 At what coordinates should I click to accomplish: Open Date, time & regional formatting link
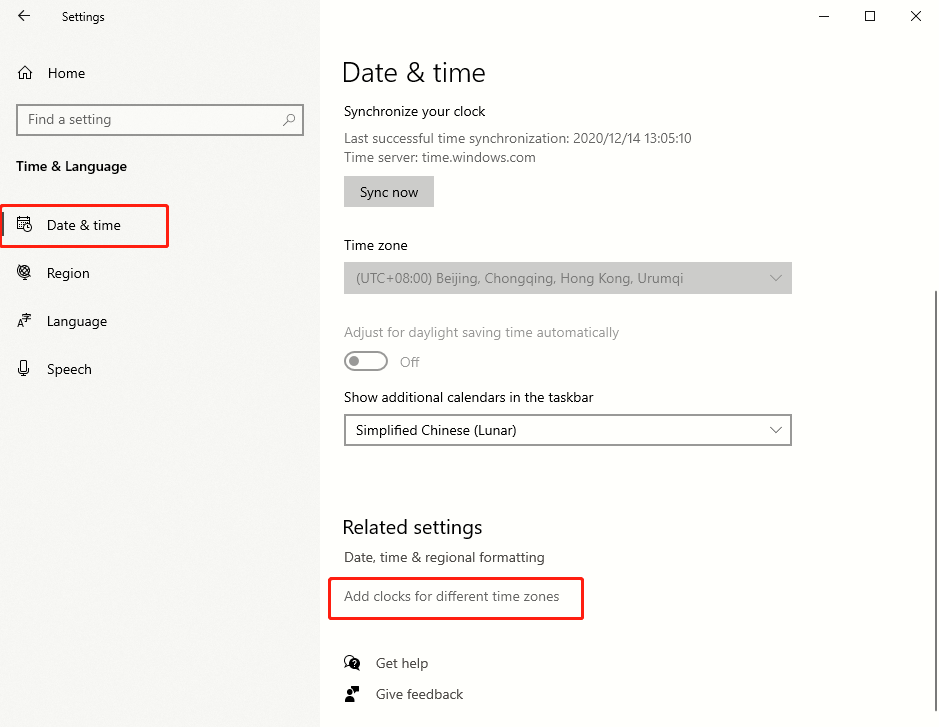click(x=444, y=558)
